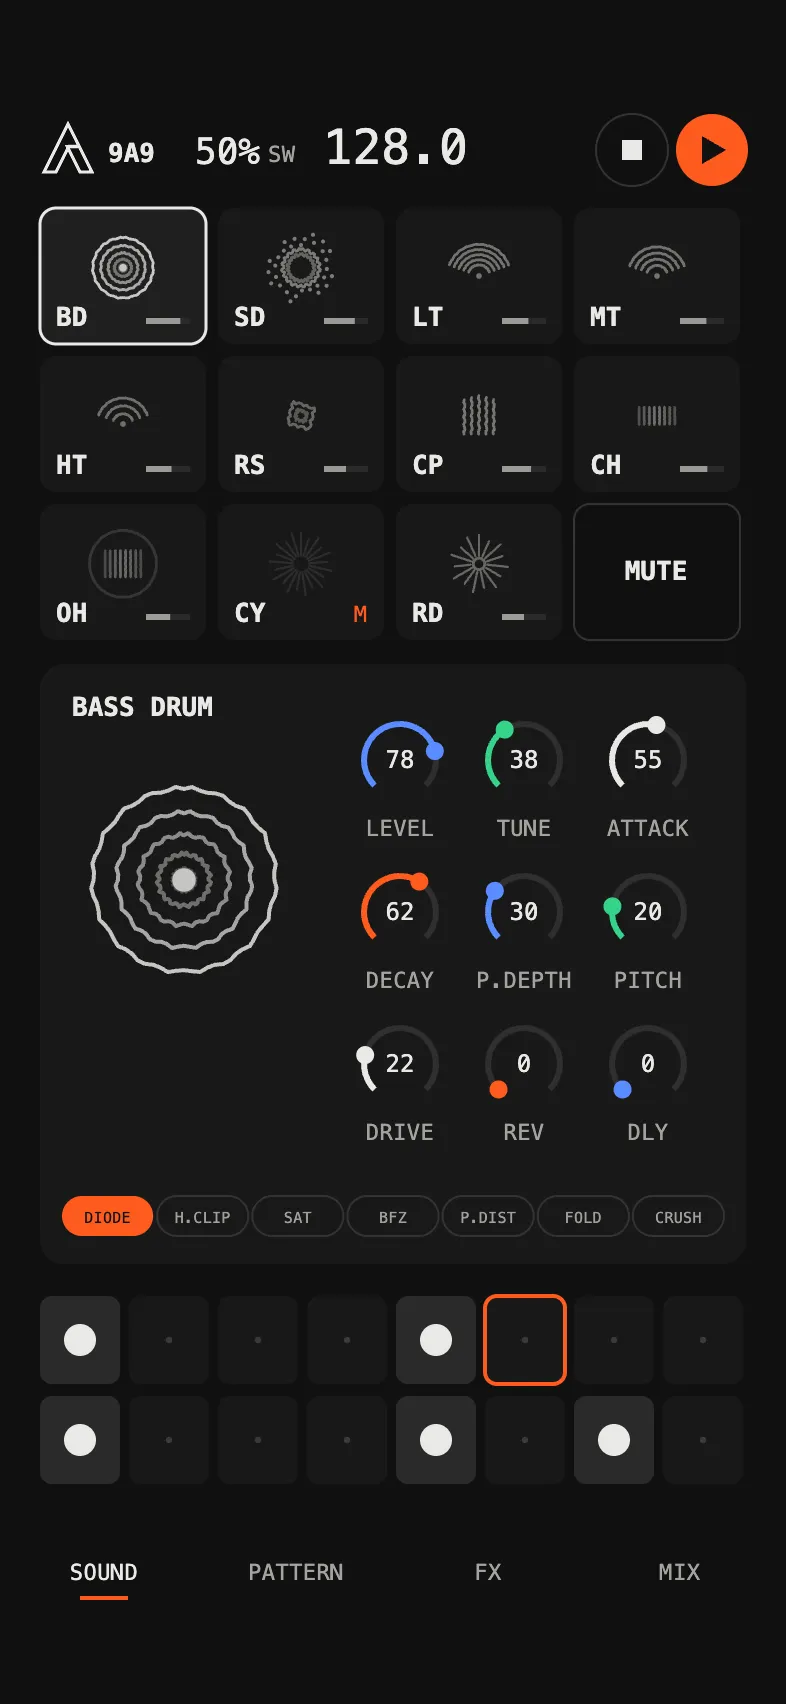The width and height of the screenshot is (786, 1704).
Task: Toggle active step 15 in the bottom row
Action: click(x=614, y=1440)
